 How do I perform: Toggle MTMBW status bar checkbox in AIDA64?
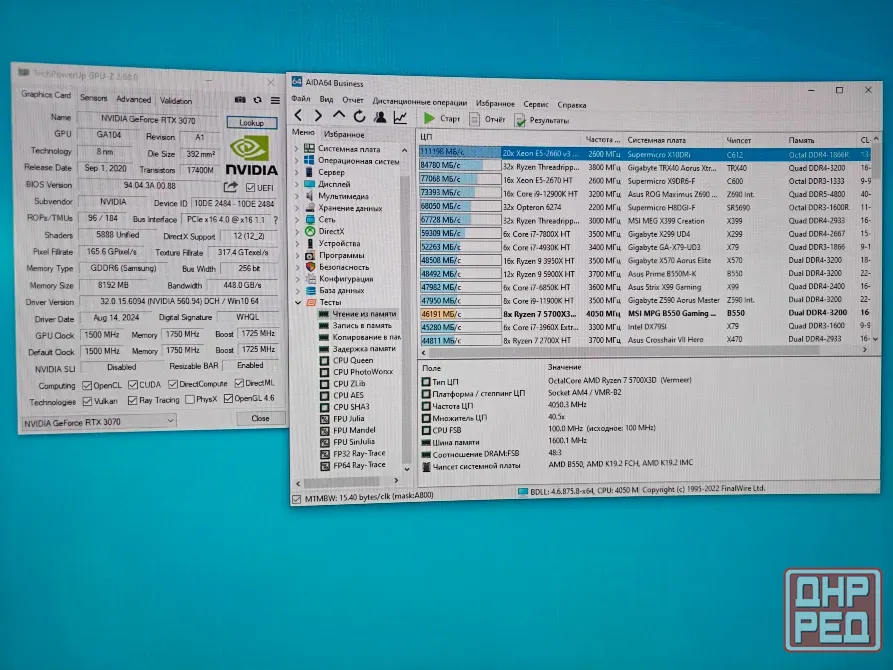click(x=297, y=499)
